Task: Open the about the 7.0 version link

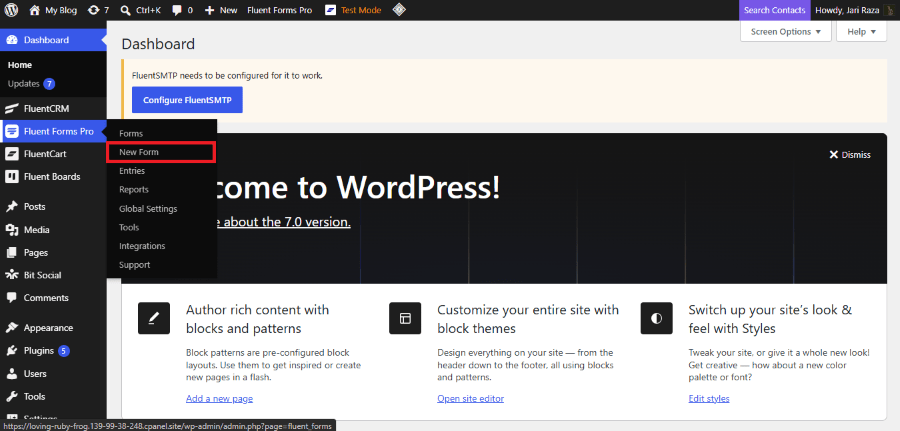Action: click(x=284, y=222)
